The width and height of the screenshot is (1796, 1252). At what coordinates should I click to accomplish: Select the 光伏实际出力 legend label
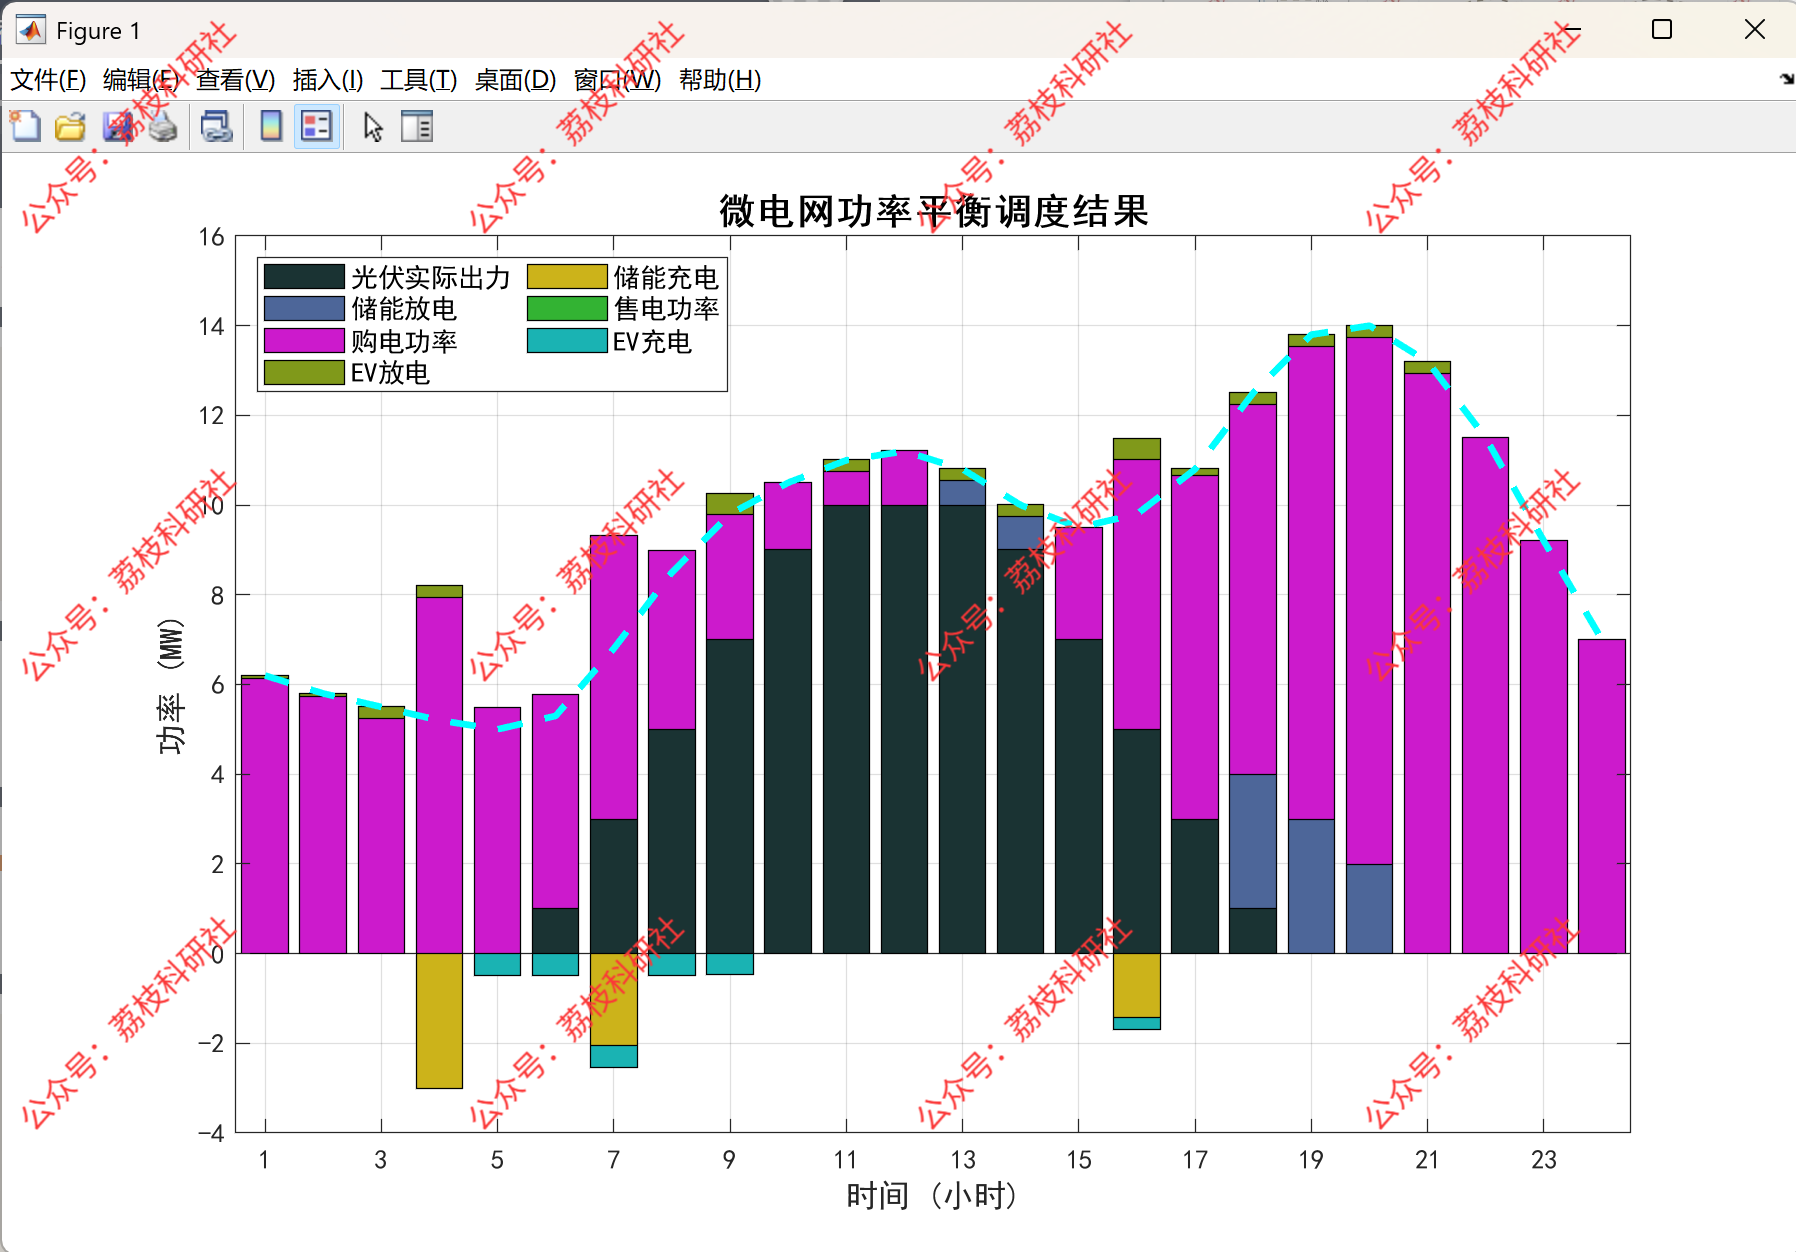pos(431,278)
